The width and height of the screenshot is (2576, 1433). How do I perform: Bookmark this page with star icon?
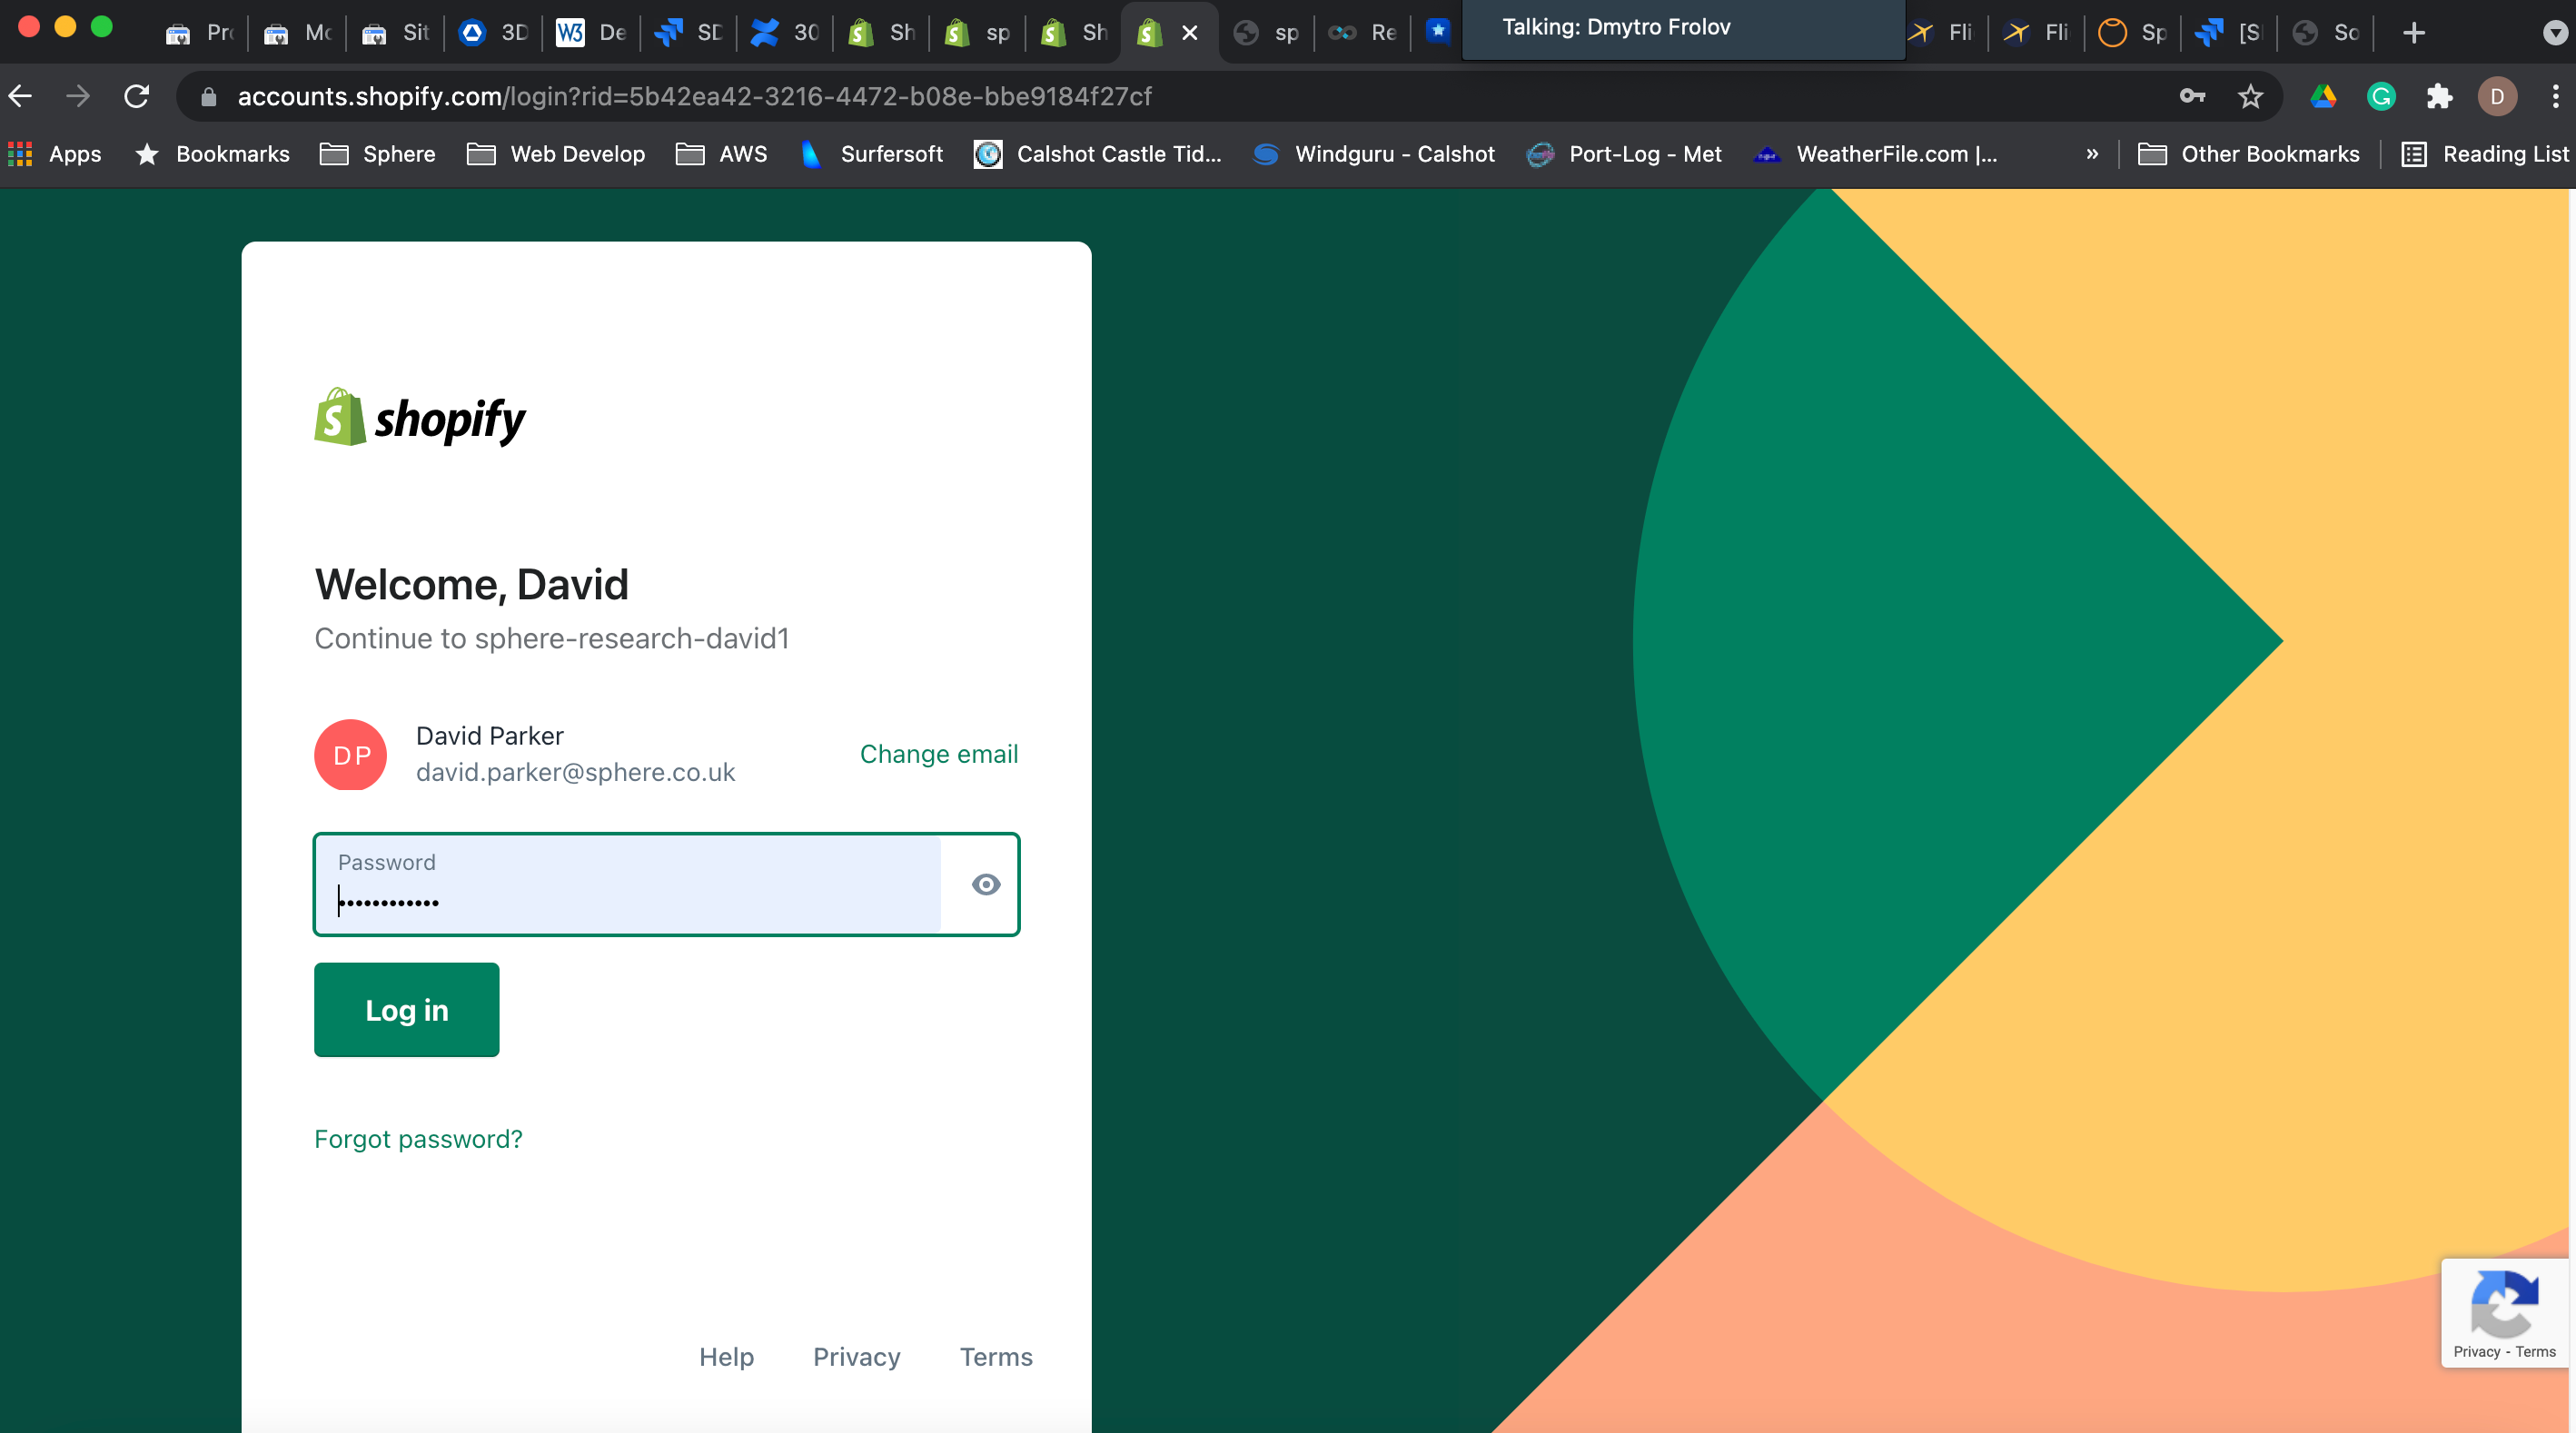tap(2250, 96)
